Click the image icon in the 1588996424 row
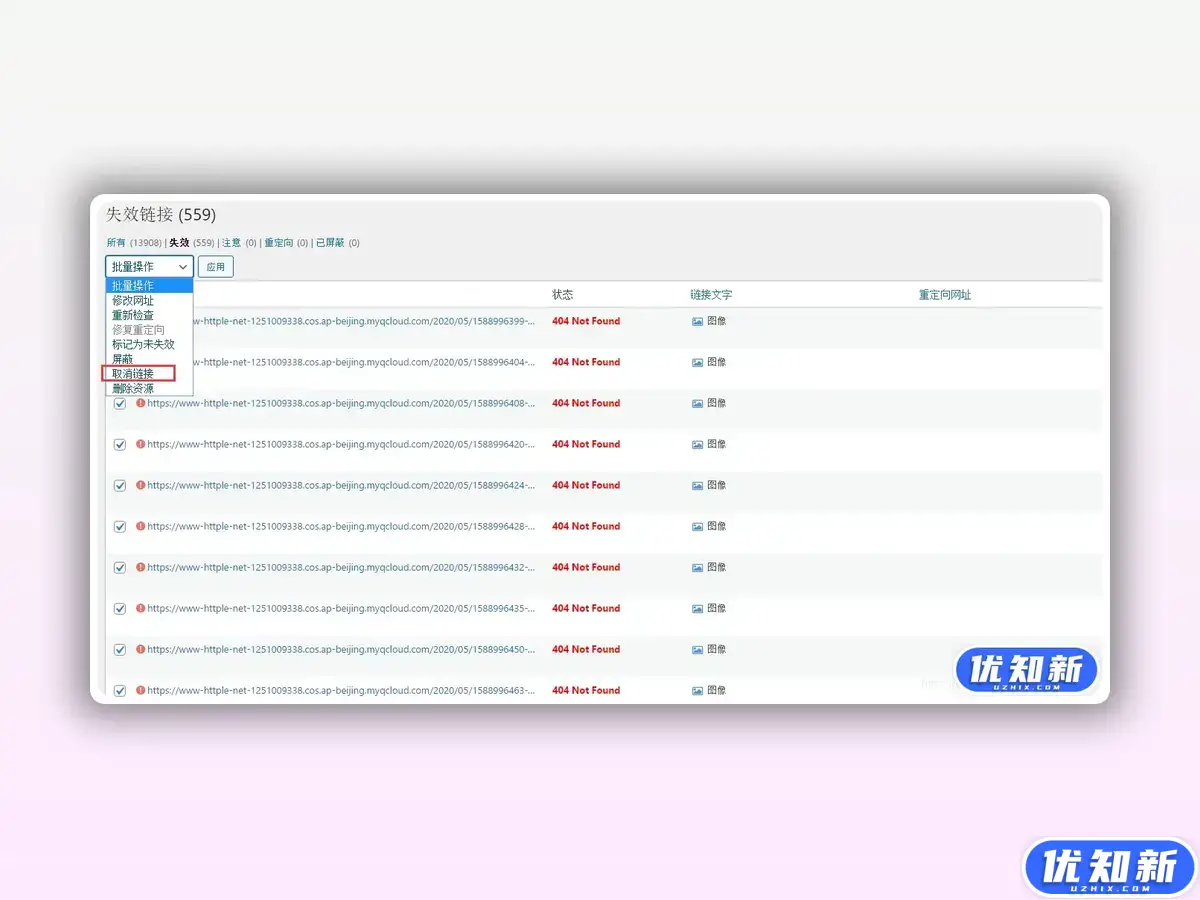 coord(698,486)
